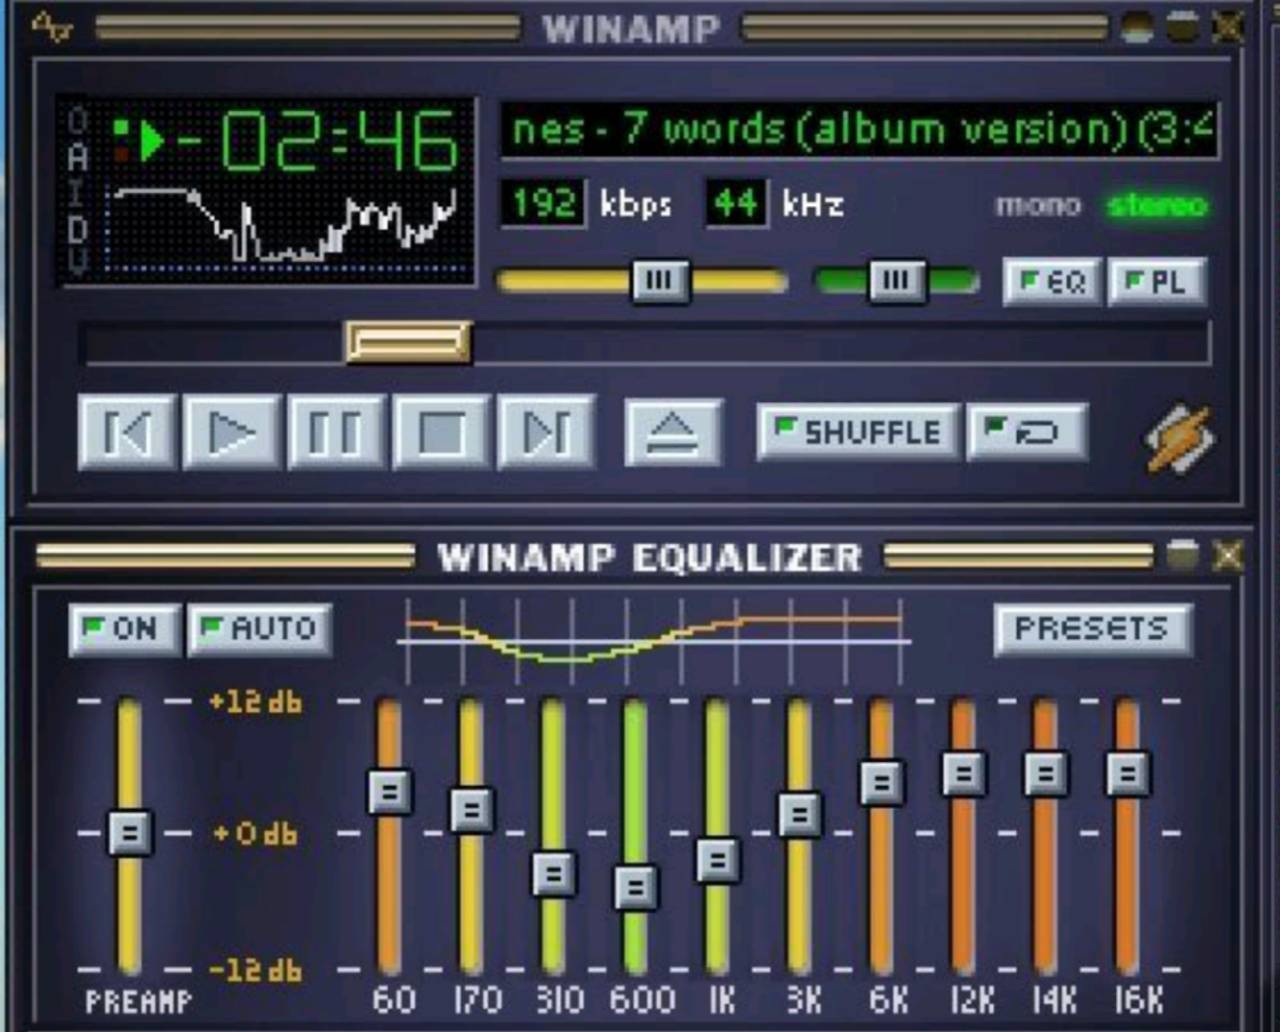This screenshot has width=1280, height=1032.
Task: Click the spectrum visualization display
Action: point(283,229)
